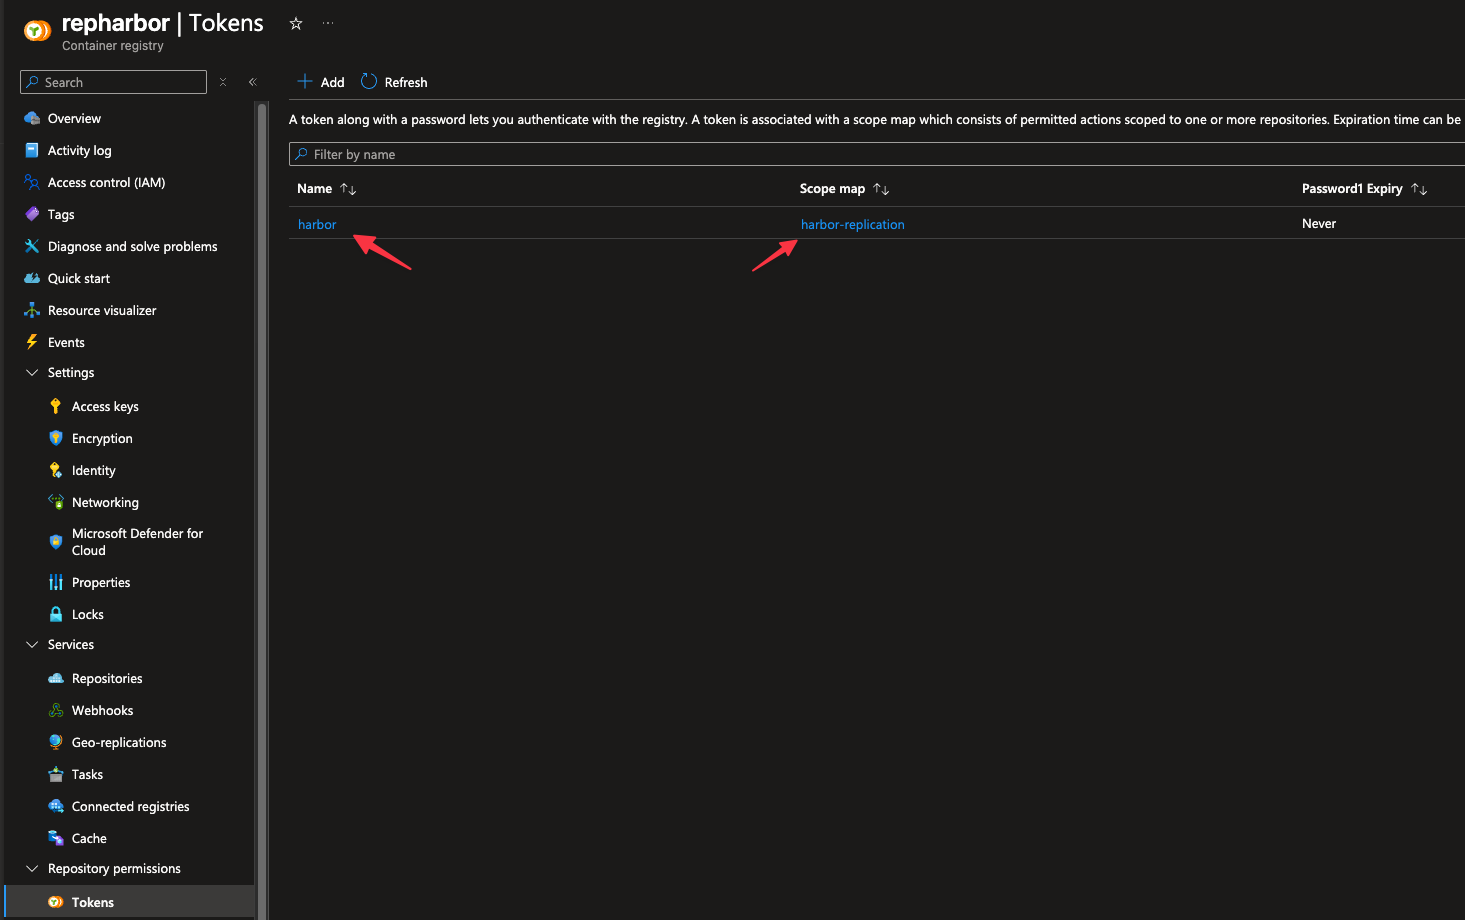
Task: Click the Overview cloud icon
Action: click(x=32, y=118)
